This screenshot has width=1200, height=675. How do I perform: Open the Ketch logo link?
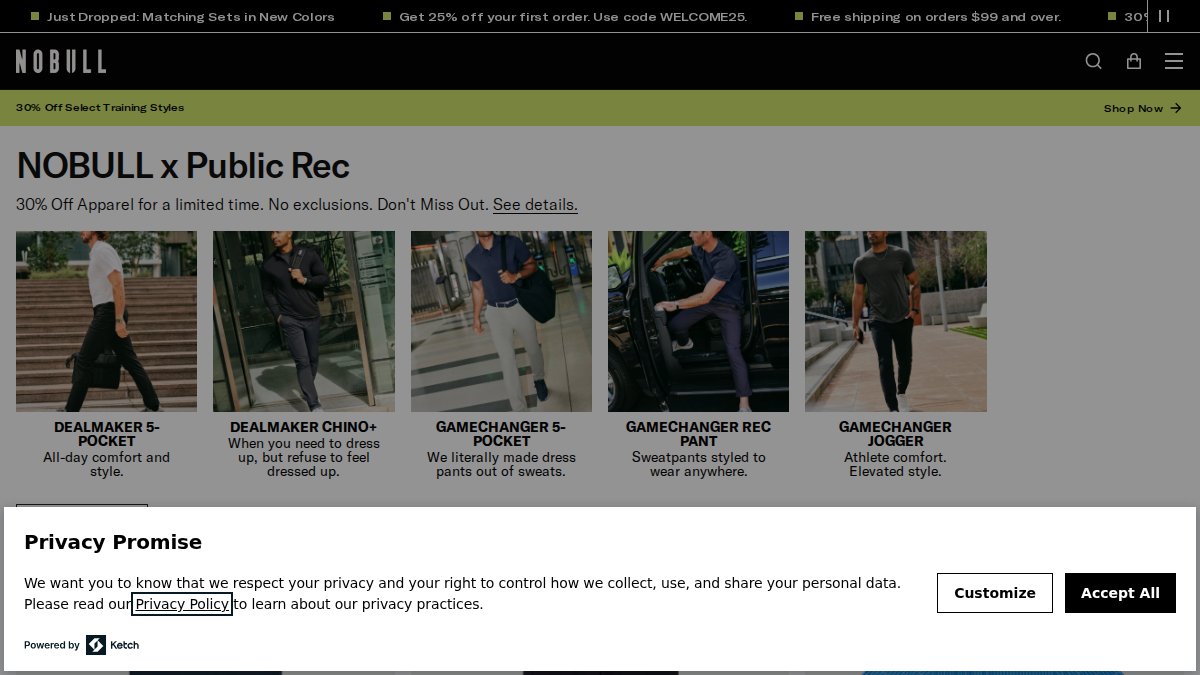pos(113,645)
